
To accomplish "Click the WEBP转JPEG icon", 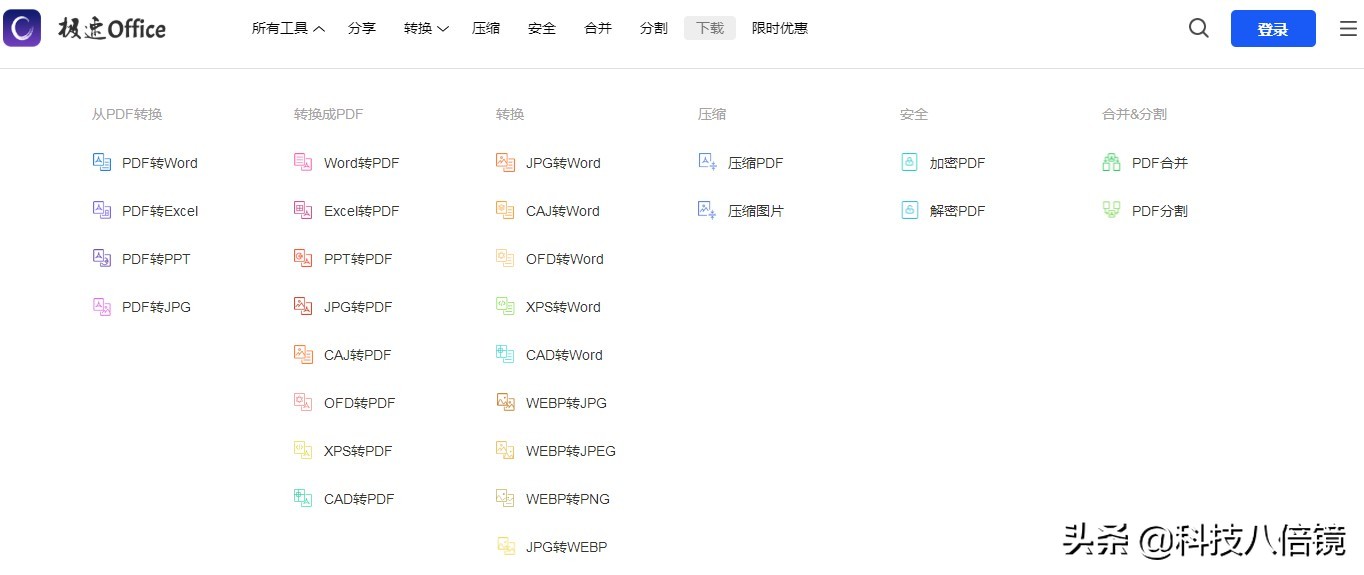I will (505, 450).
